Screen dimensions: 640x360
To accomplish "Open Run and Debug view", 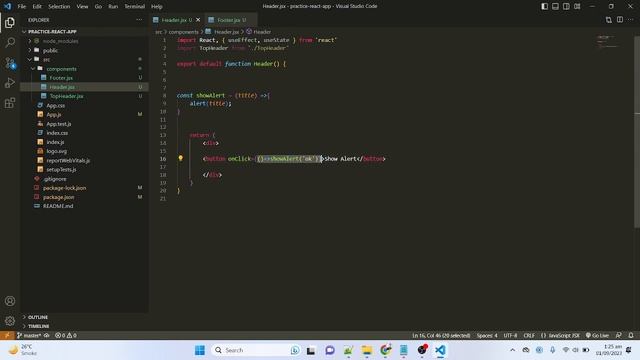I will click(x=10, y=83).
